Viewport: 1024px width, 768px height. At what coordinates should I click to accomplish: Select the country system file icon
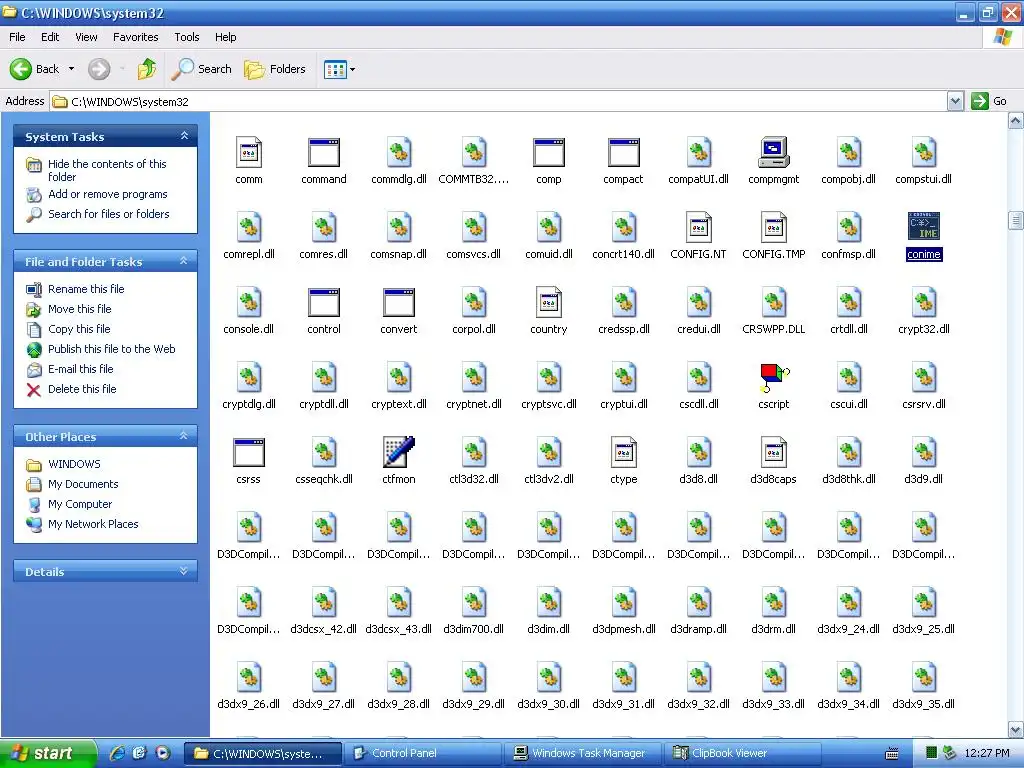[549, 302]
